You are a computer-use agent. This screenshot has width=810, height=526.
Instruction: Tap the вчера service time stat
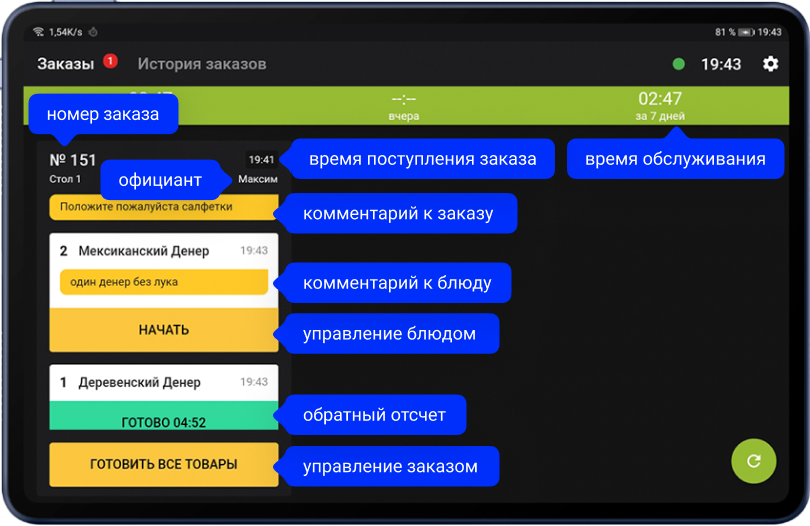click(403, 106)
